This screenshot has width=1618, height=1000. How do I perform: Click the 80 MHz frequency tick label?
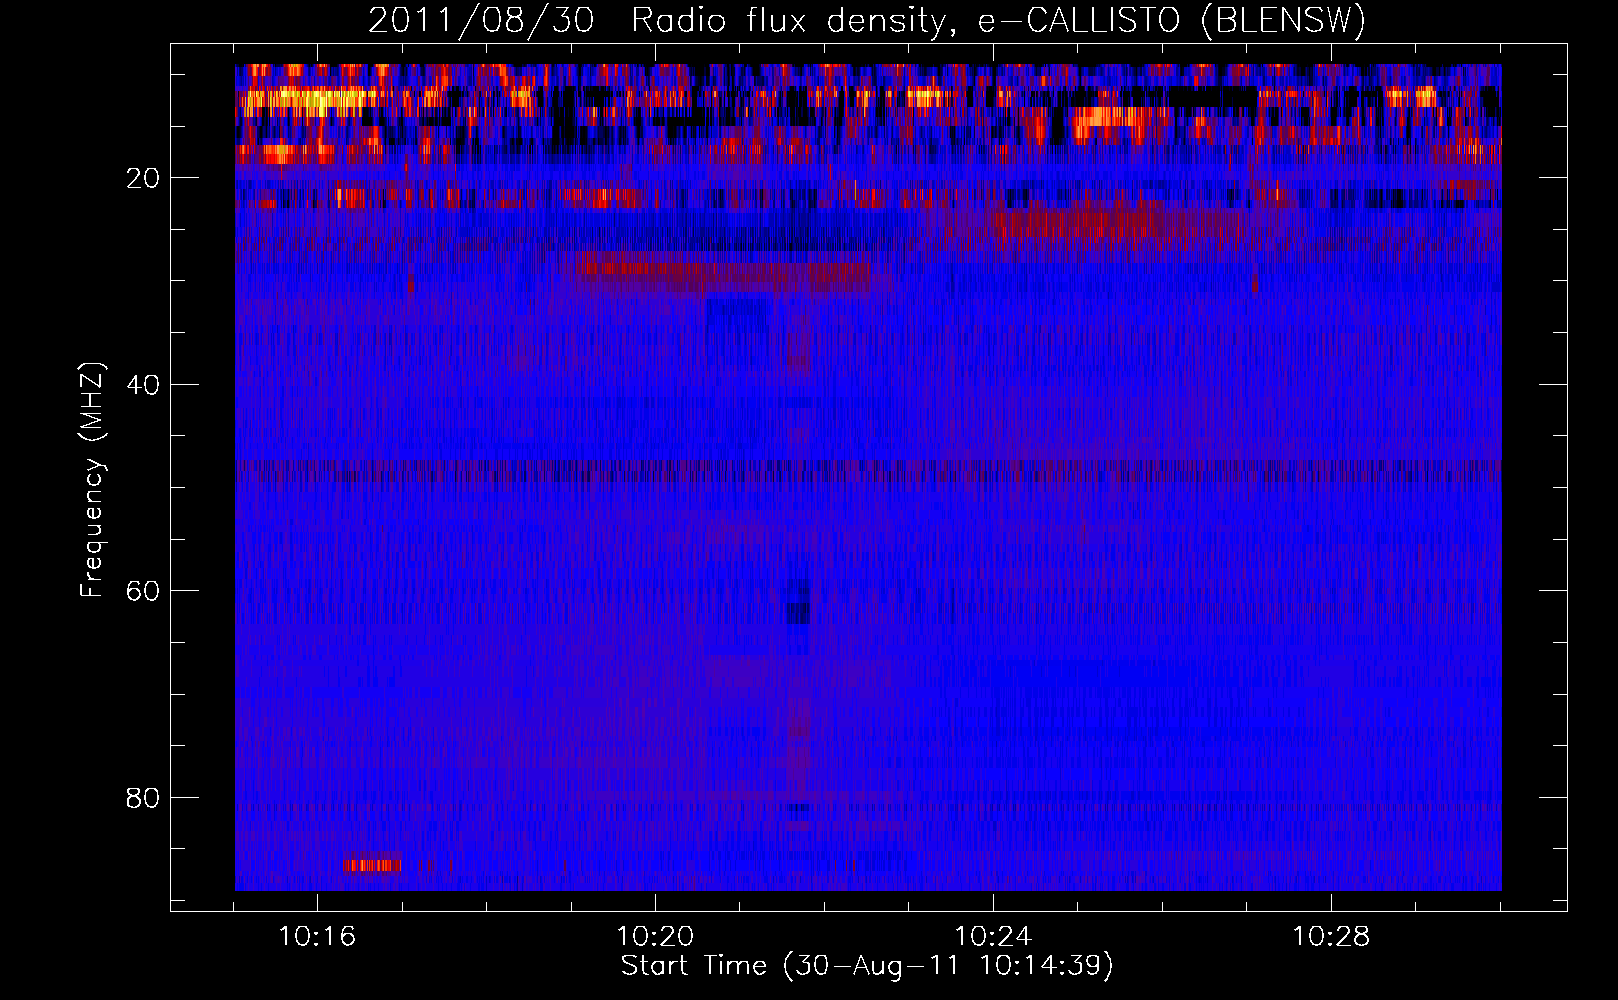point(143,798)
